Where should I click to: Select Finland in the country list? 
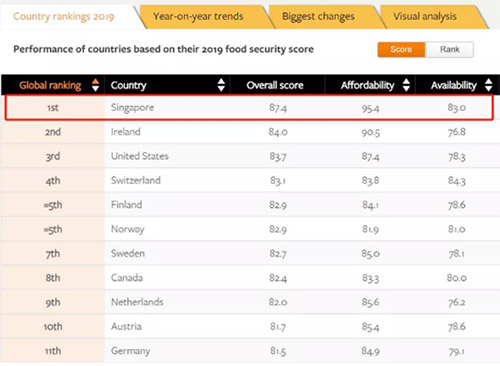tap(126, 205)
